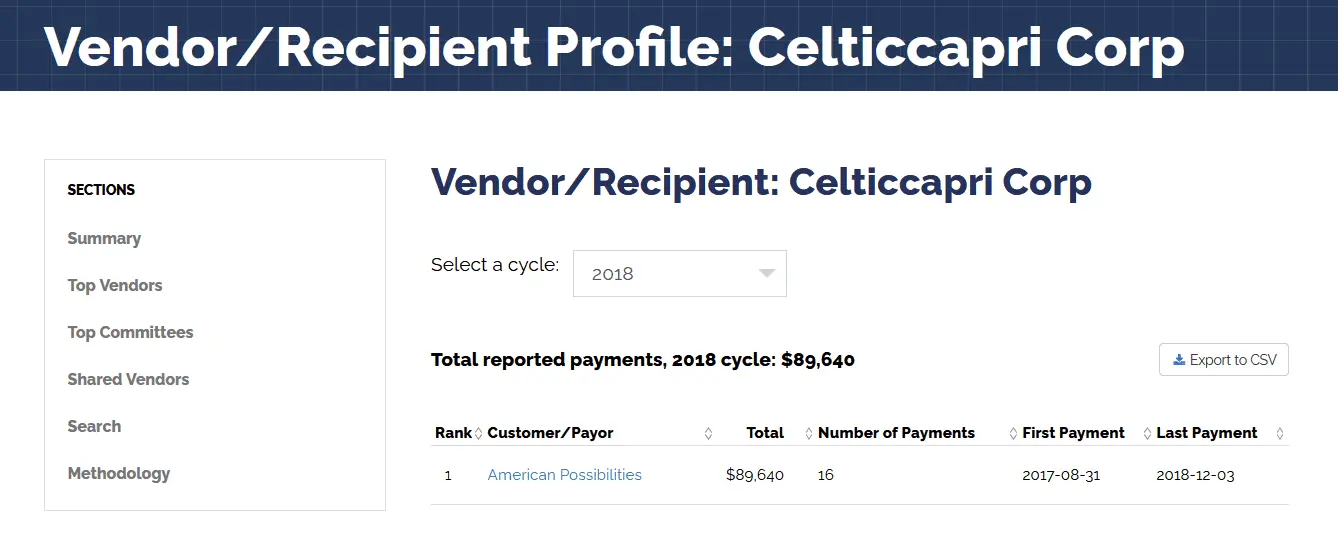Sort by the Rank column arrows
This screenshot has width=1338, height=547.
[x=478, y=433]
